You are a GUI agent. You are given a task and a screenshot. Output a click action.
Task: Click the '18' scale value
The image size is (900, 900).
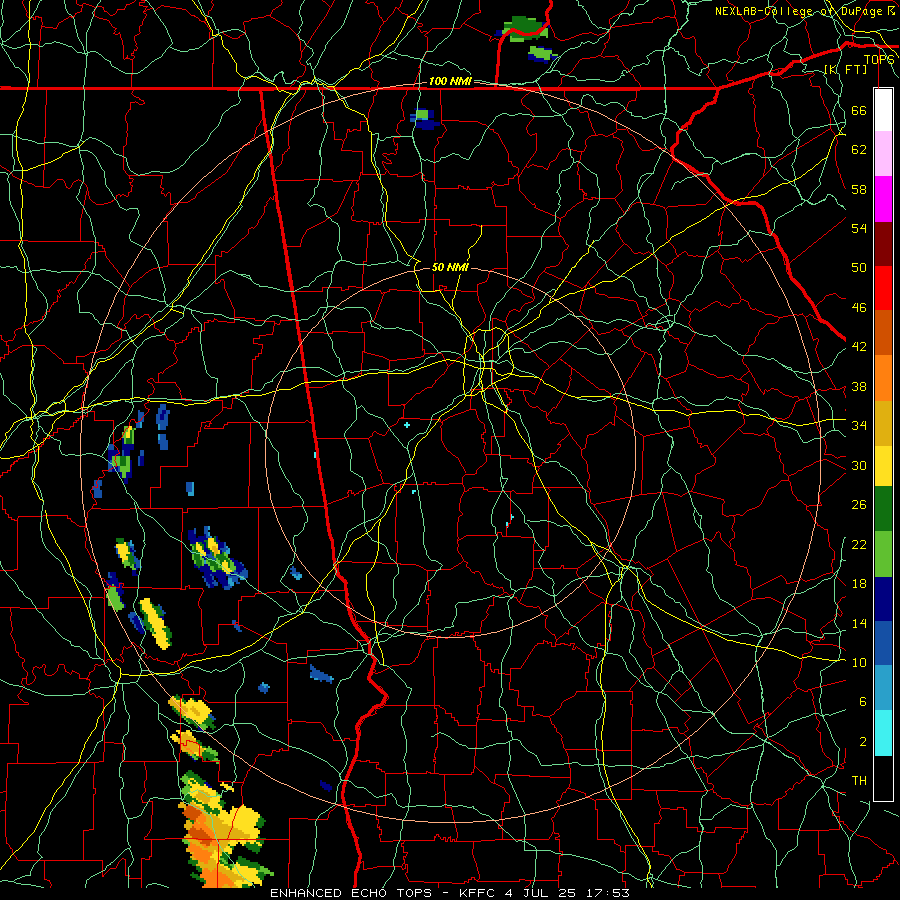[859, 584]
